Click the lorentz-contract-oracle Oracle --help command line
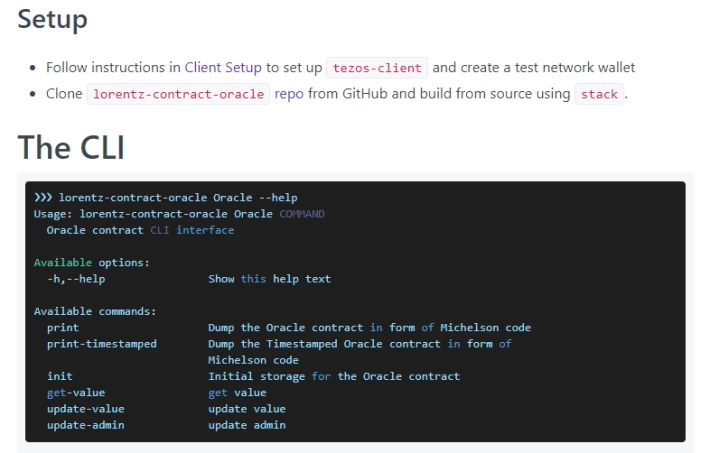The image size is (710, 453). [178, 198]
